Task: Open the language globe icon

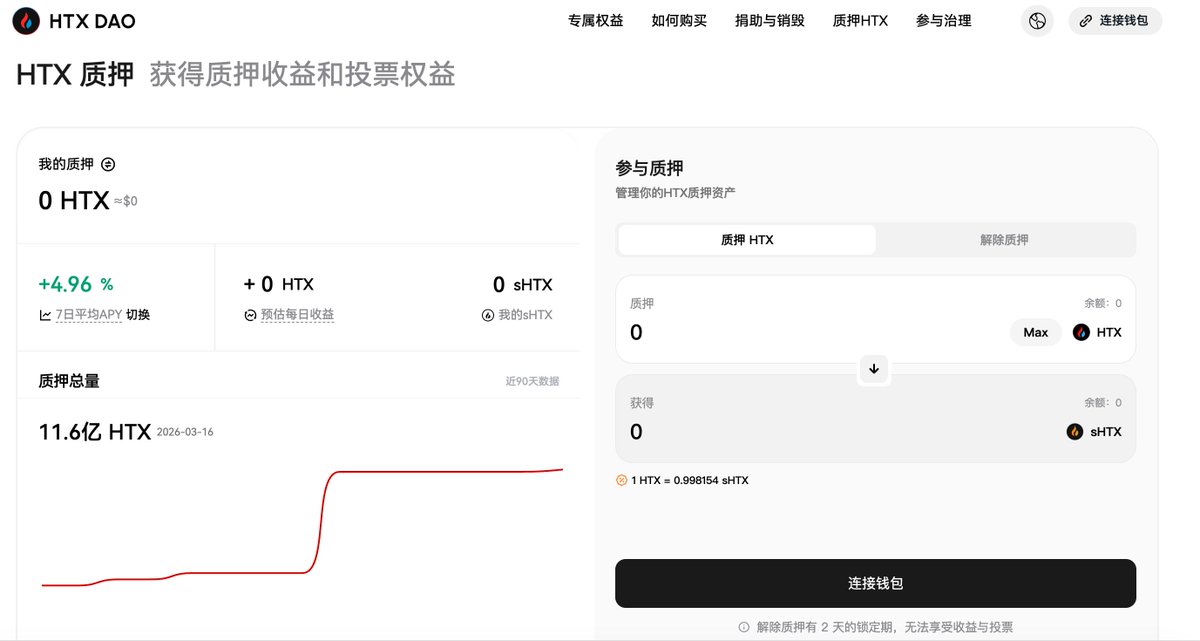Action: (x=1037, y=21)
